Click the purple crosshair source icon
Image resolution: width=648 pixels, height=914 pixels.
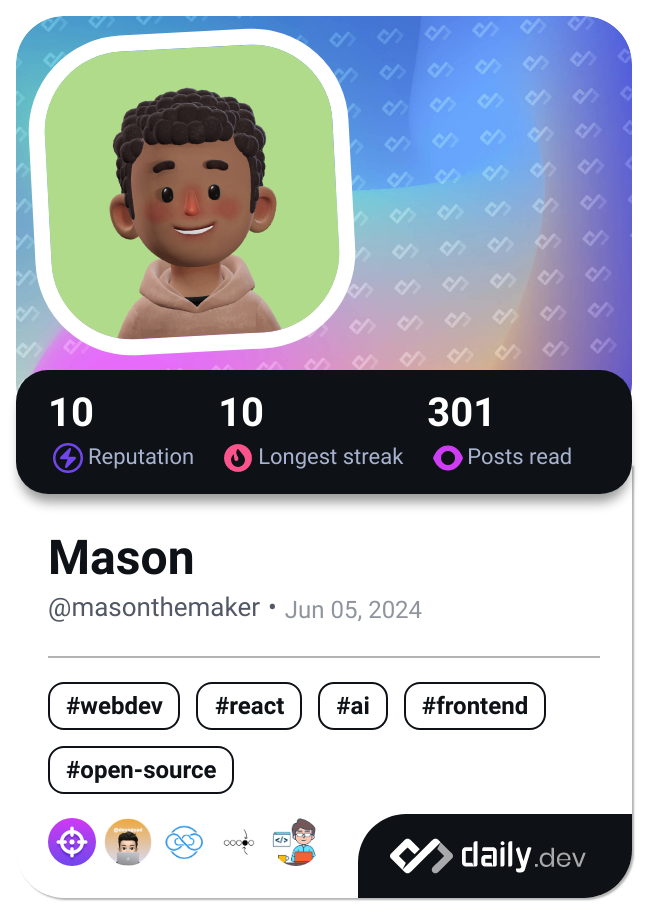coord(72,842)
